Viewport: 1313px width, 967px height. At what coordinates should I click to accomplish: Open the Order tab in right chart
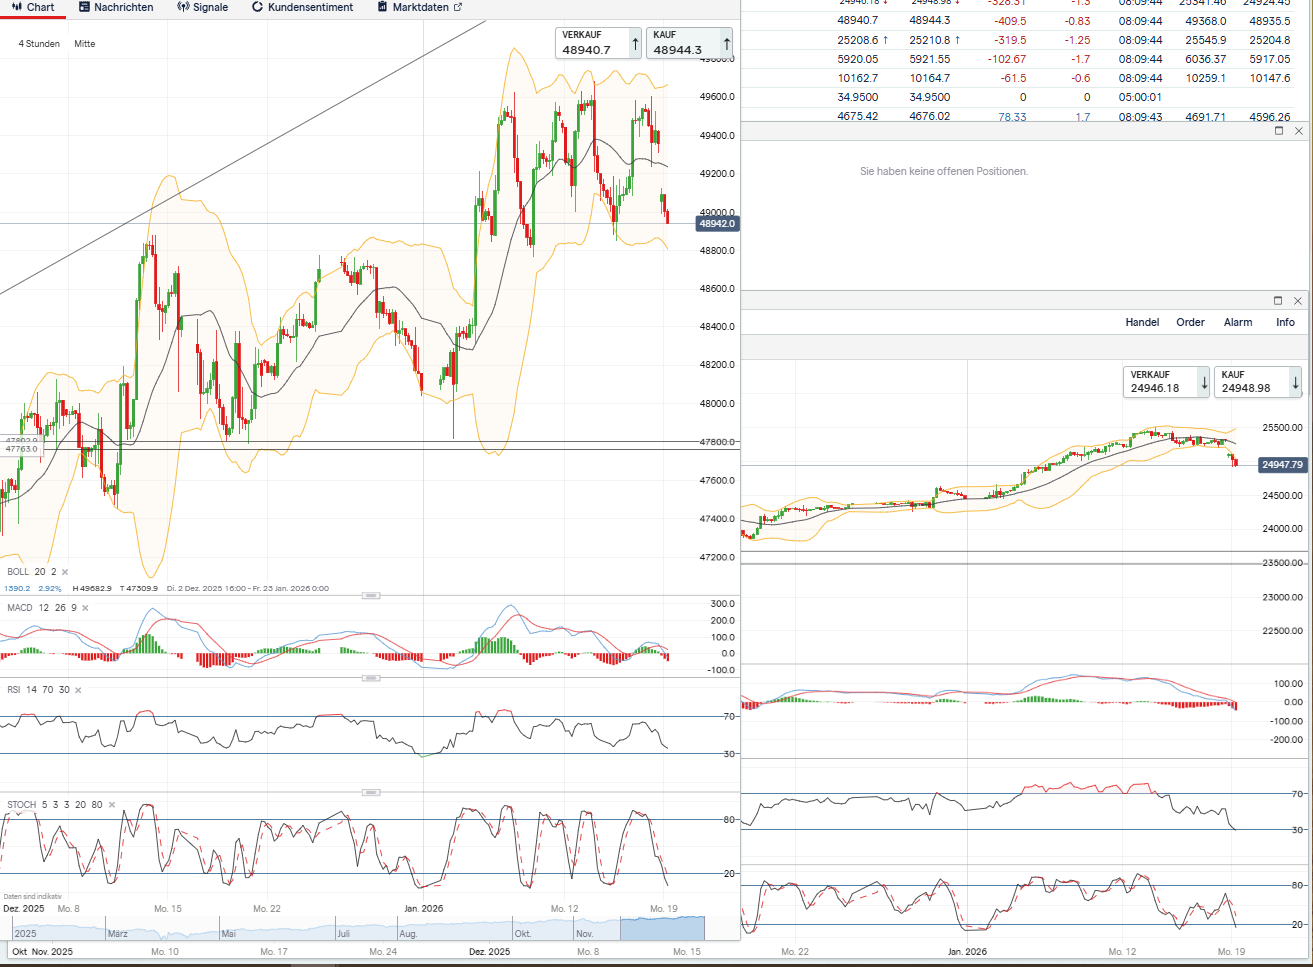pos(1190,322)
